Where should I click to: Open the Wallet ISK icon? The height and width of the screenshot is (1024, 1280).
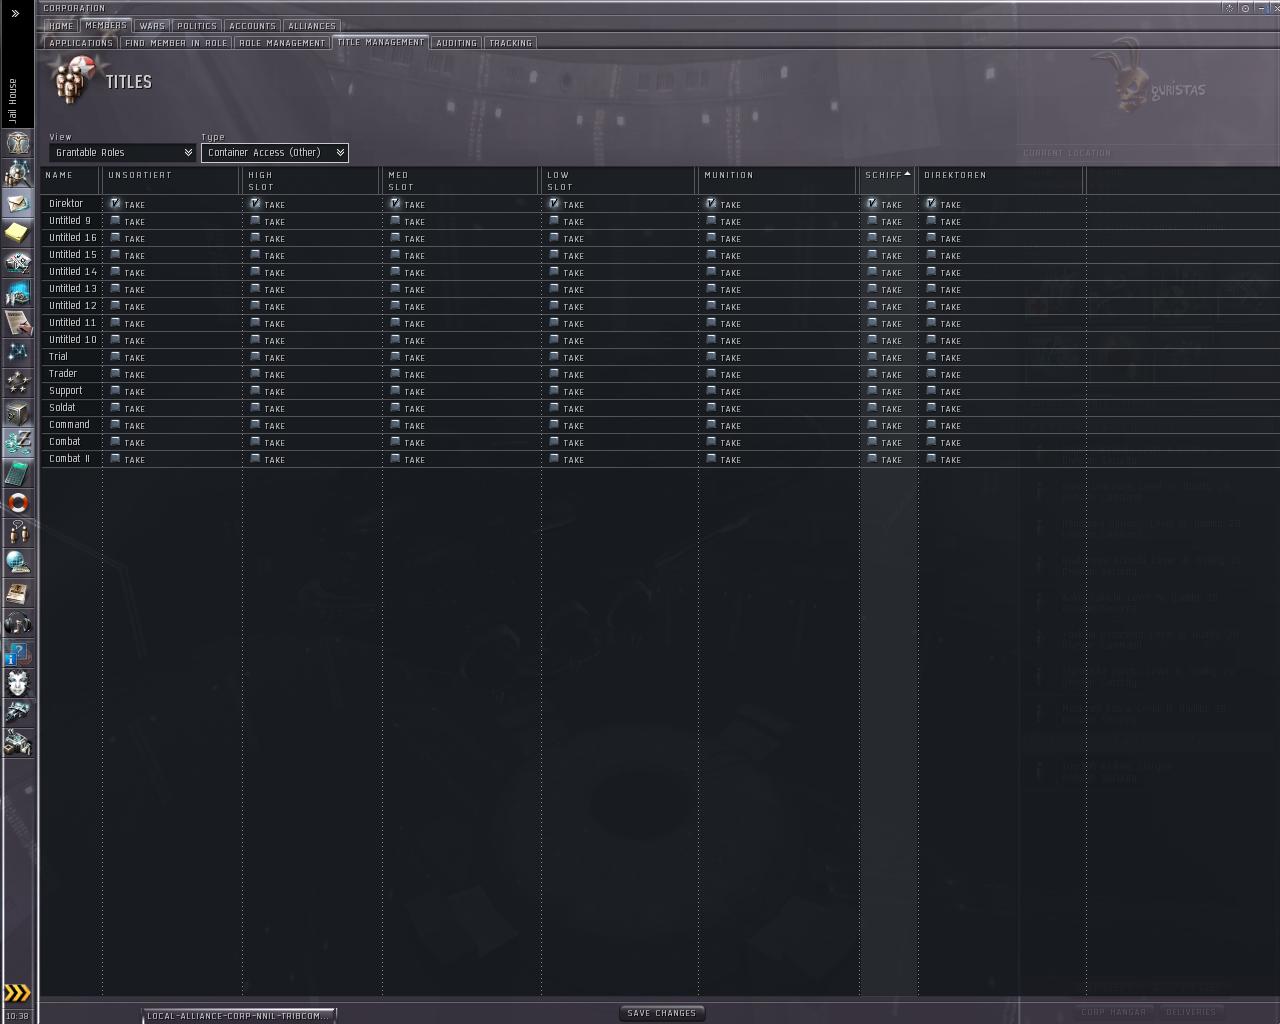pos(18,443)
